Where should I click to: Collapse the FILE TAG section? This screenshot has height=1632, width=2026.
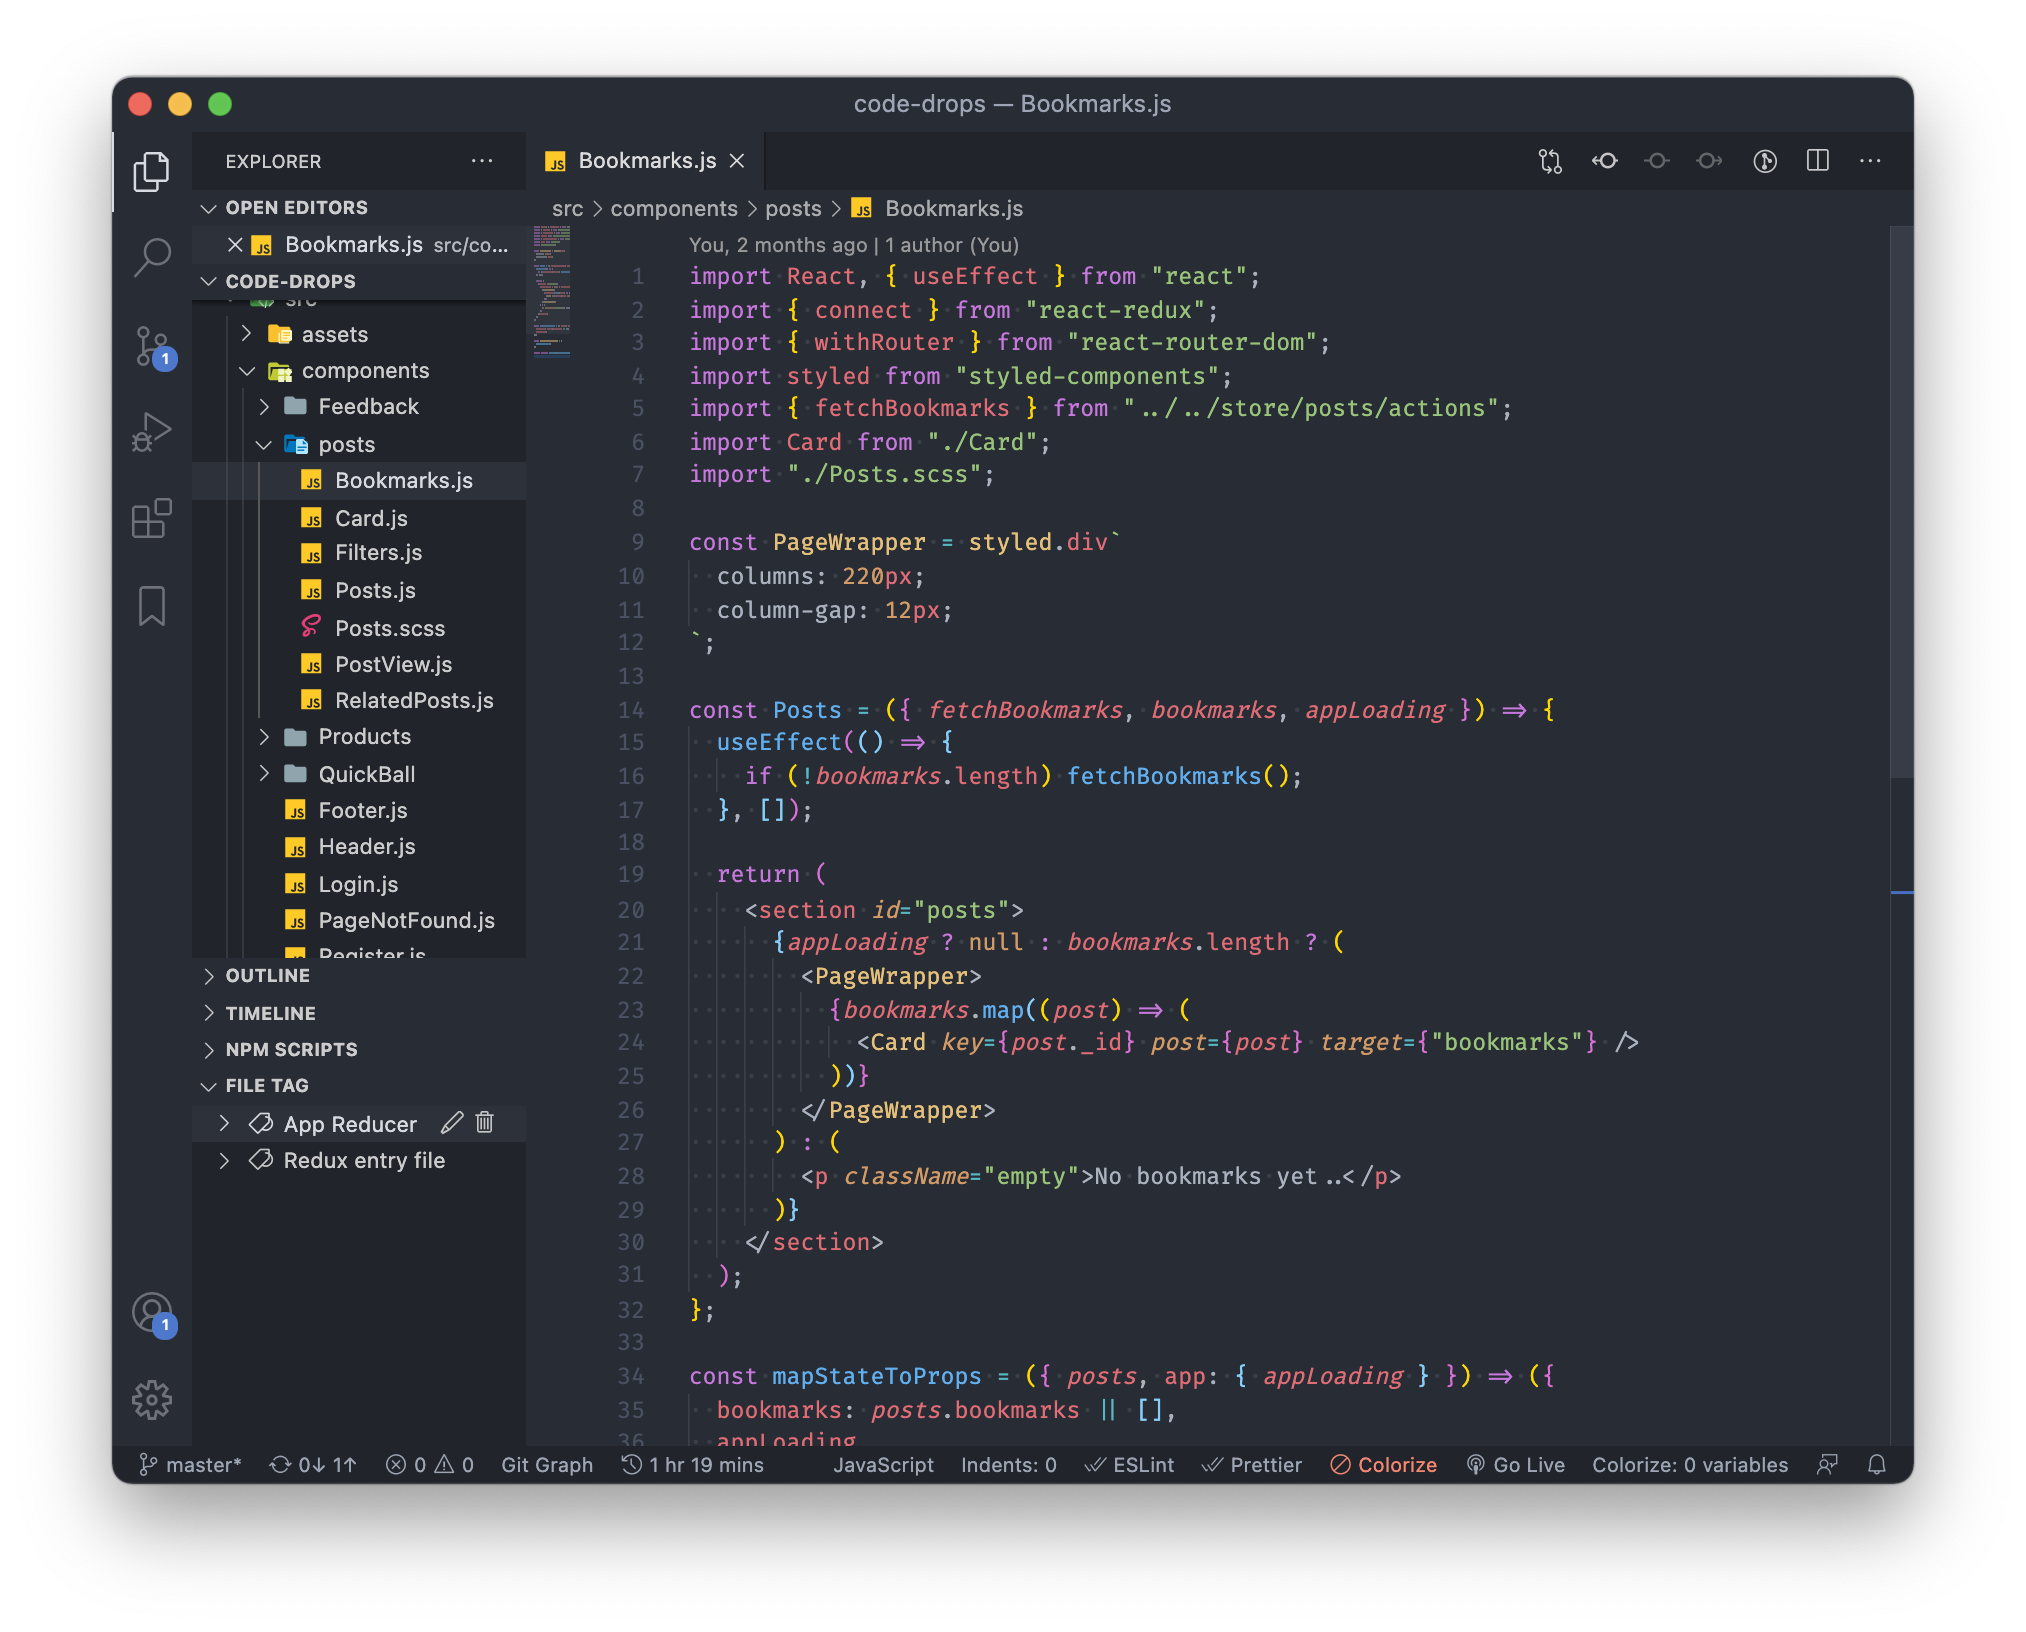(x=266, y=1085)
